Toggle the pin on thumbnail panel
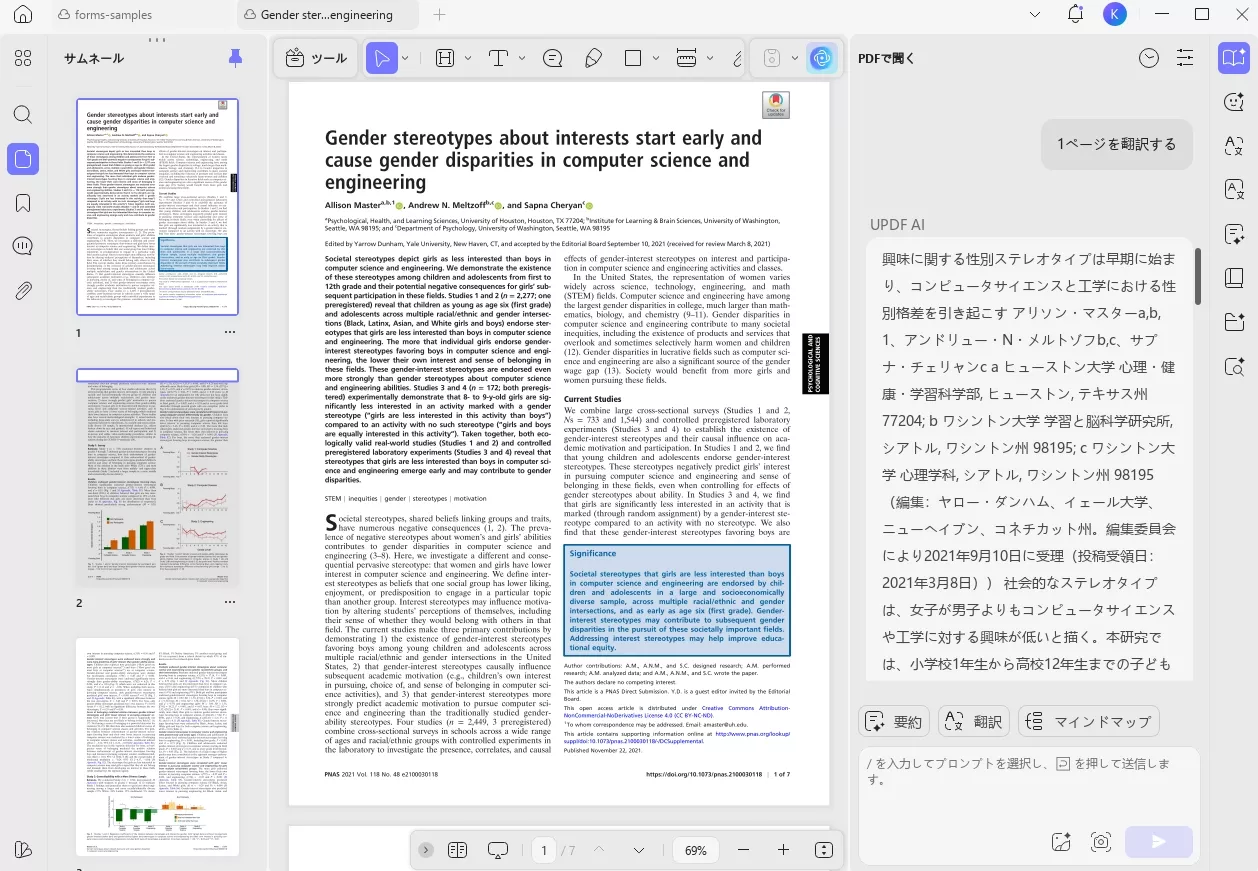 point(235,58)
